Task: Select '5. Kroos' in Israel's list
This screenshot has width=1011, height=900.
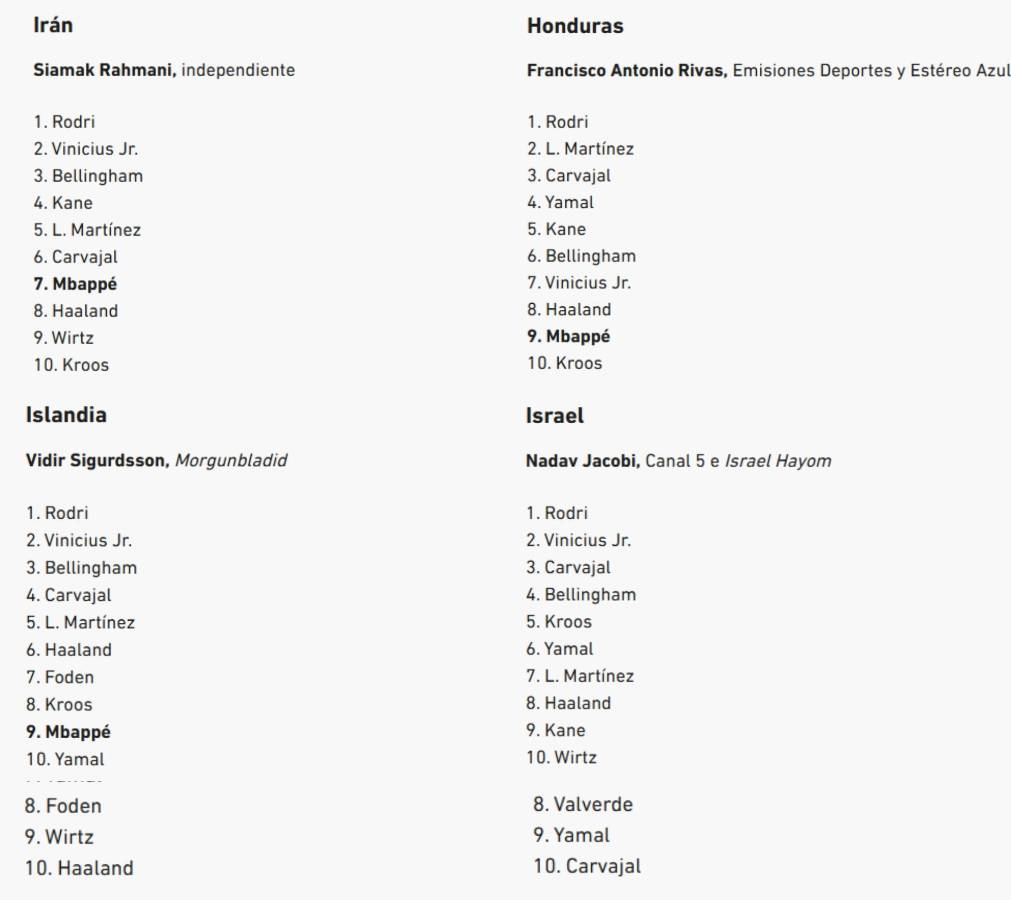Action: (559, 622)
